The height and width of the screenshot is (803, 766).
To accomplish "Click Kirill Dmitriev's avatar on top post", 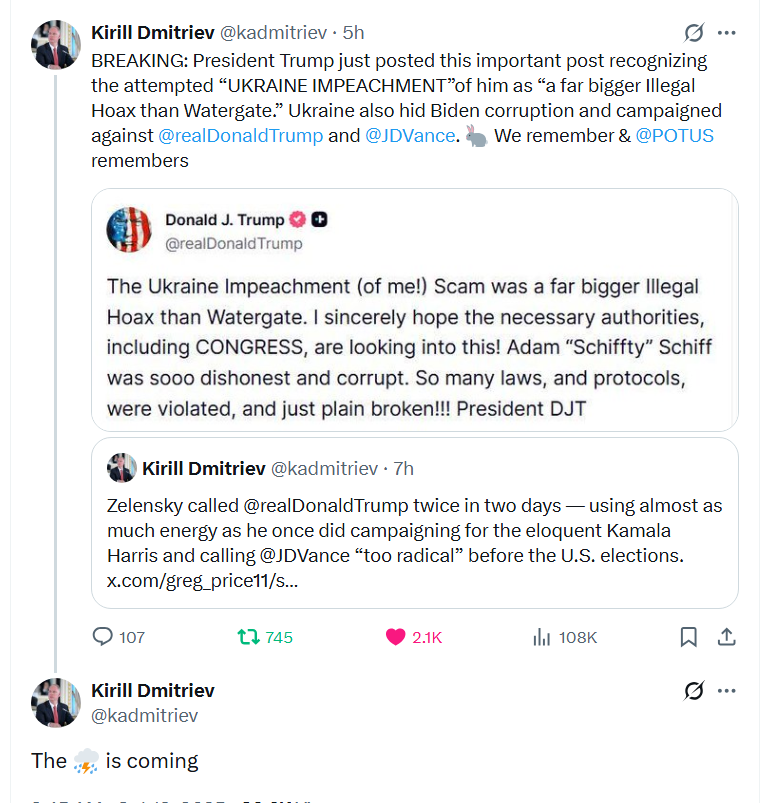I will click(x=55, y=45).
